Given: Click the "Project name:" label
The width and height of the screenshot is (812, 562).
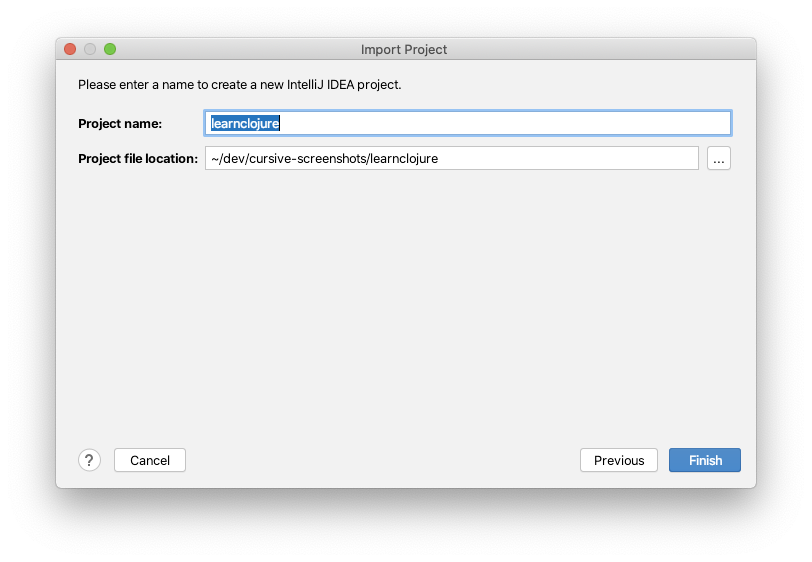Looking at the screenshot, I should coord(120,124).
